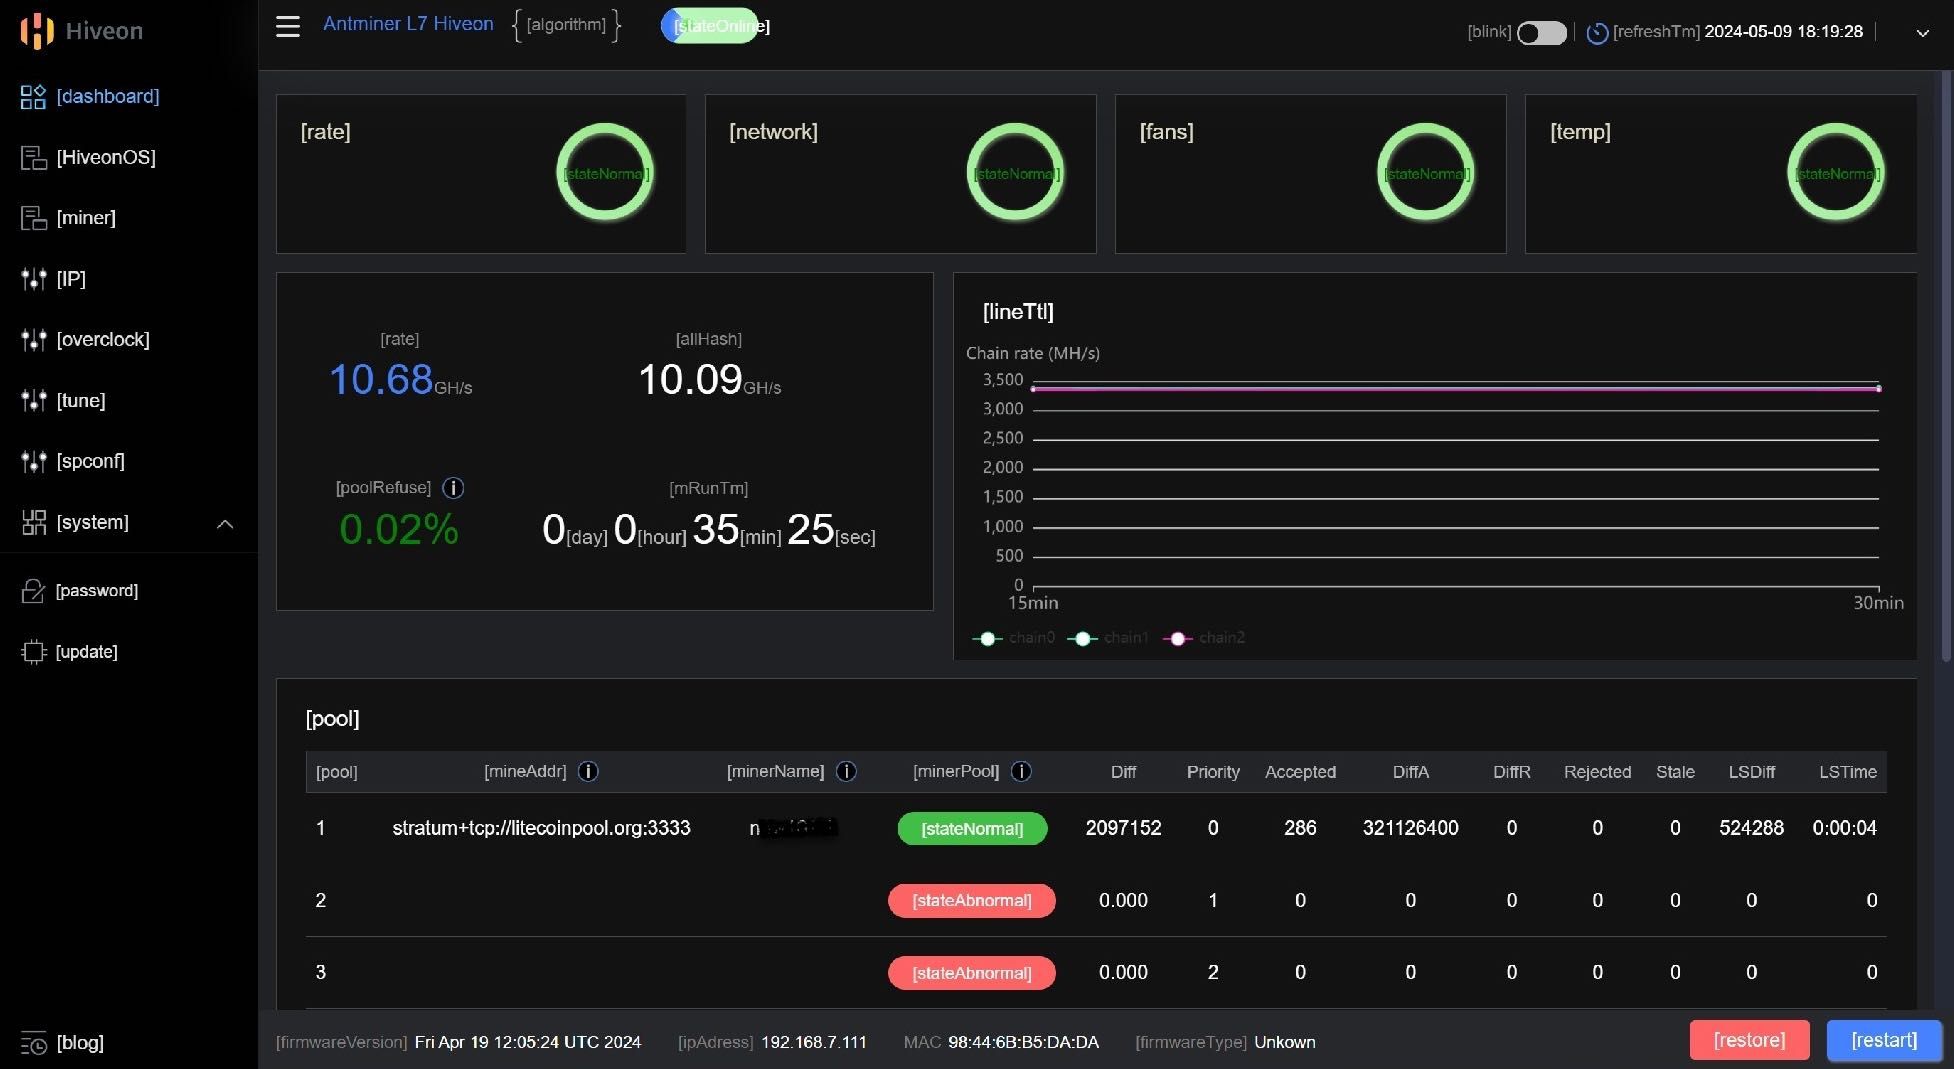
Task: Click the stateOnline status badge
Action: click(710, 26)
